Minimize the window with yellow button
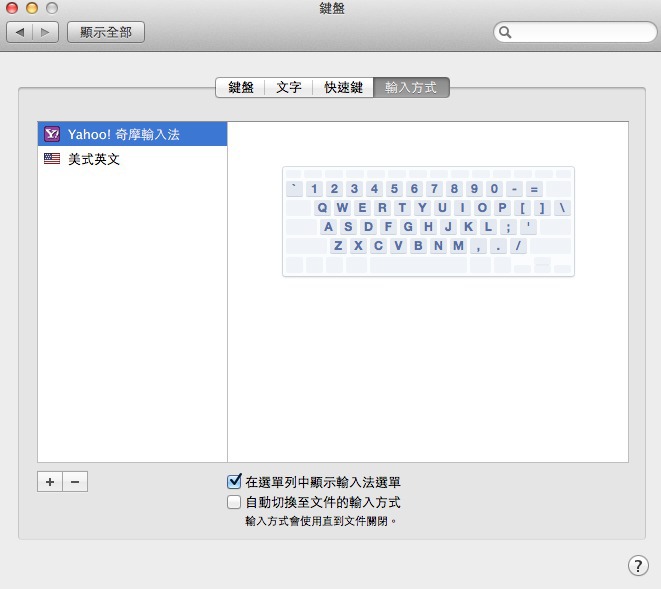 [32, 8]
